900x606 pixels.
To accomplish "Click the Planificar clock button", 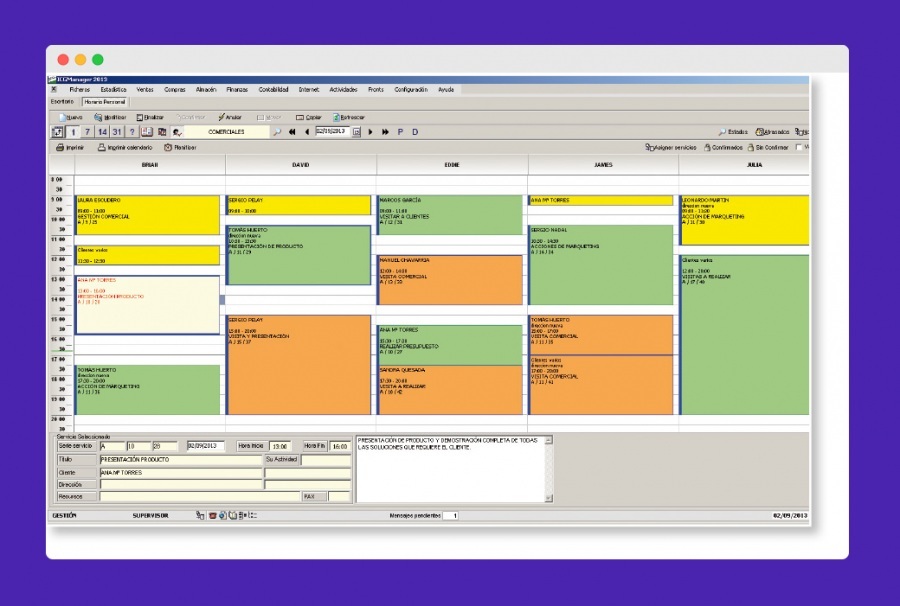I will (x=180, y=147).
